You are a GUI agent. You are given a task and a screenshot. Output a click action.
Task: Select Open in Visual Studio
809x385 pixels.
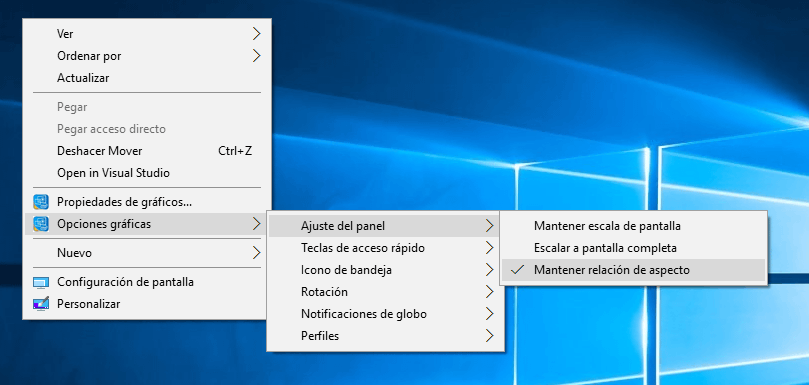(x=147, y=173)
